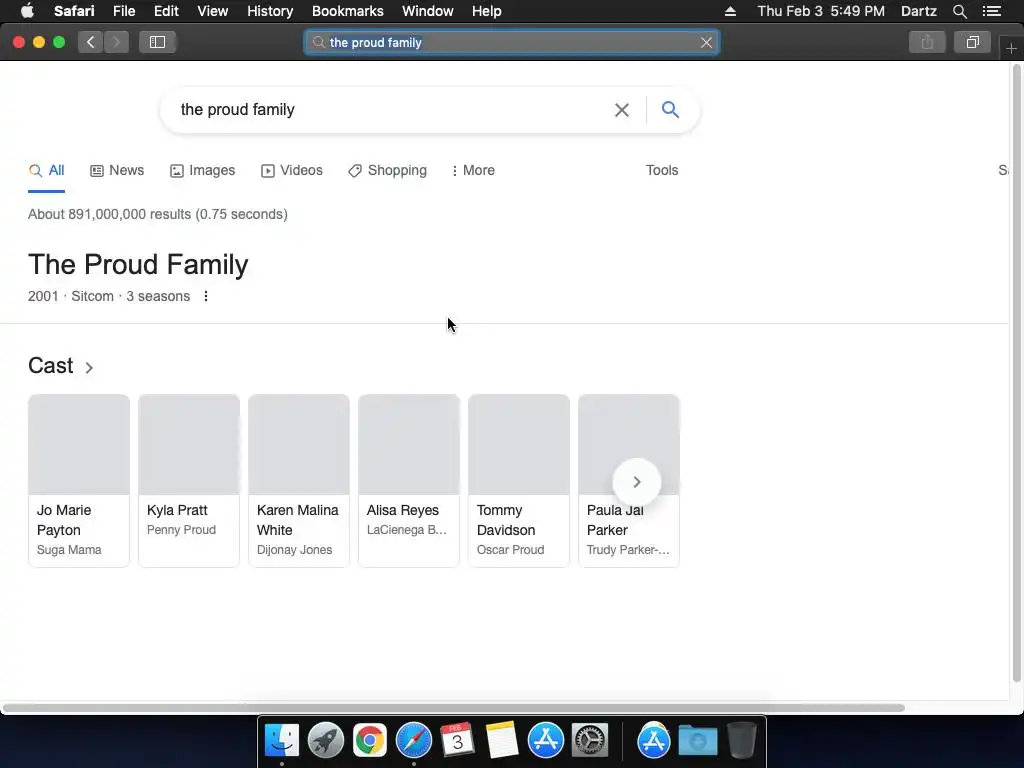Click the blue Google search magnifier
Viewport: 1024px width, 768px height.
(x=670, y=109)
